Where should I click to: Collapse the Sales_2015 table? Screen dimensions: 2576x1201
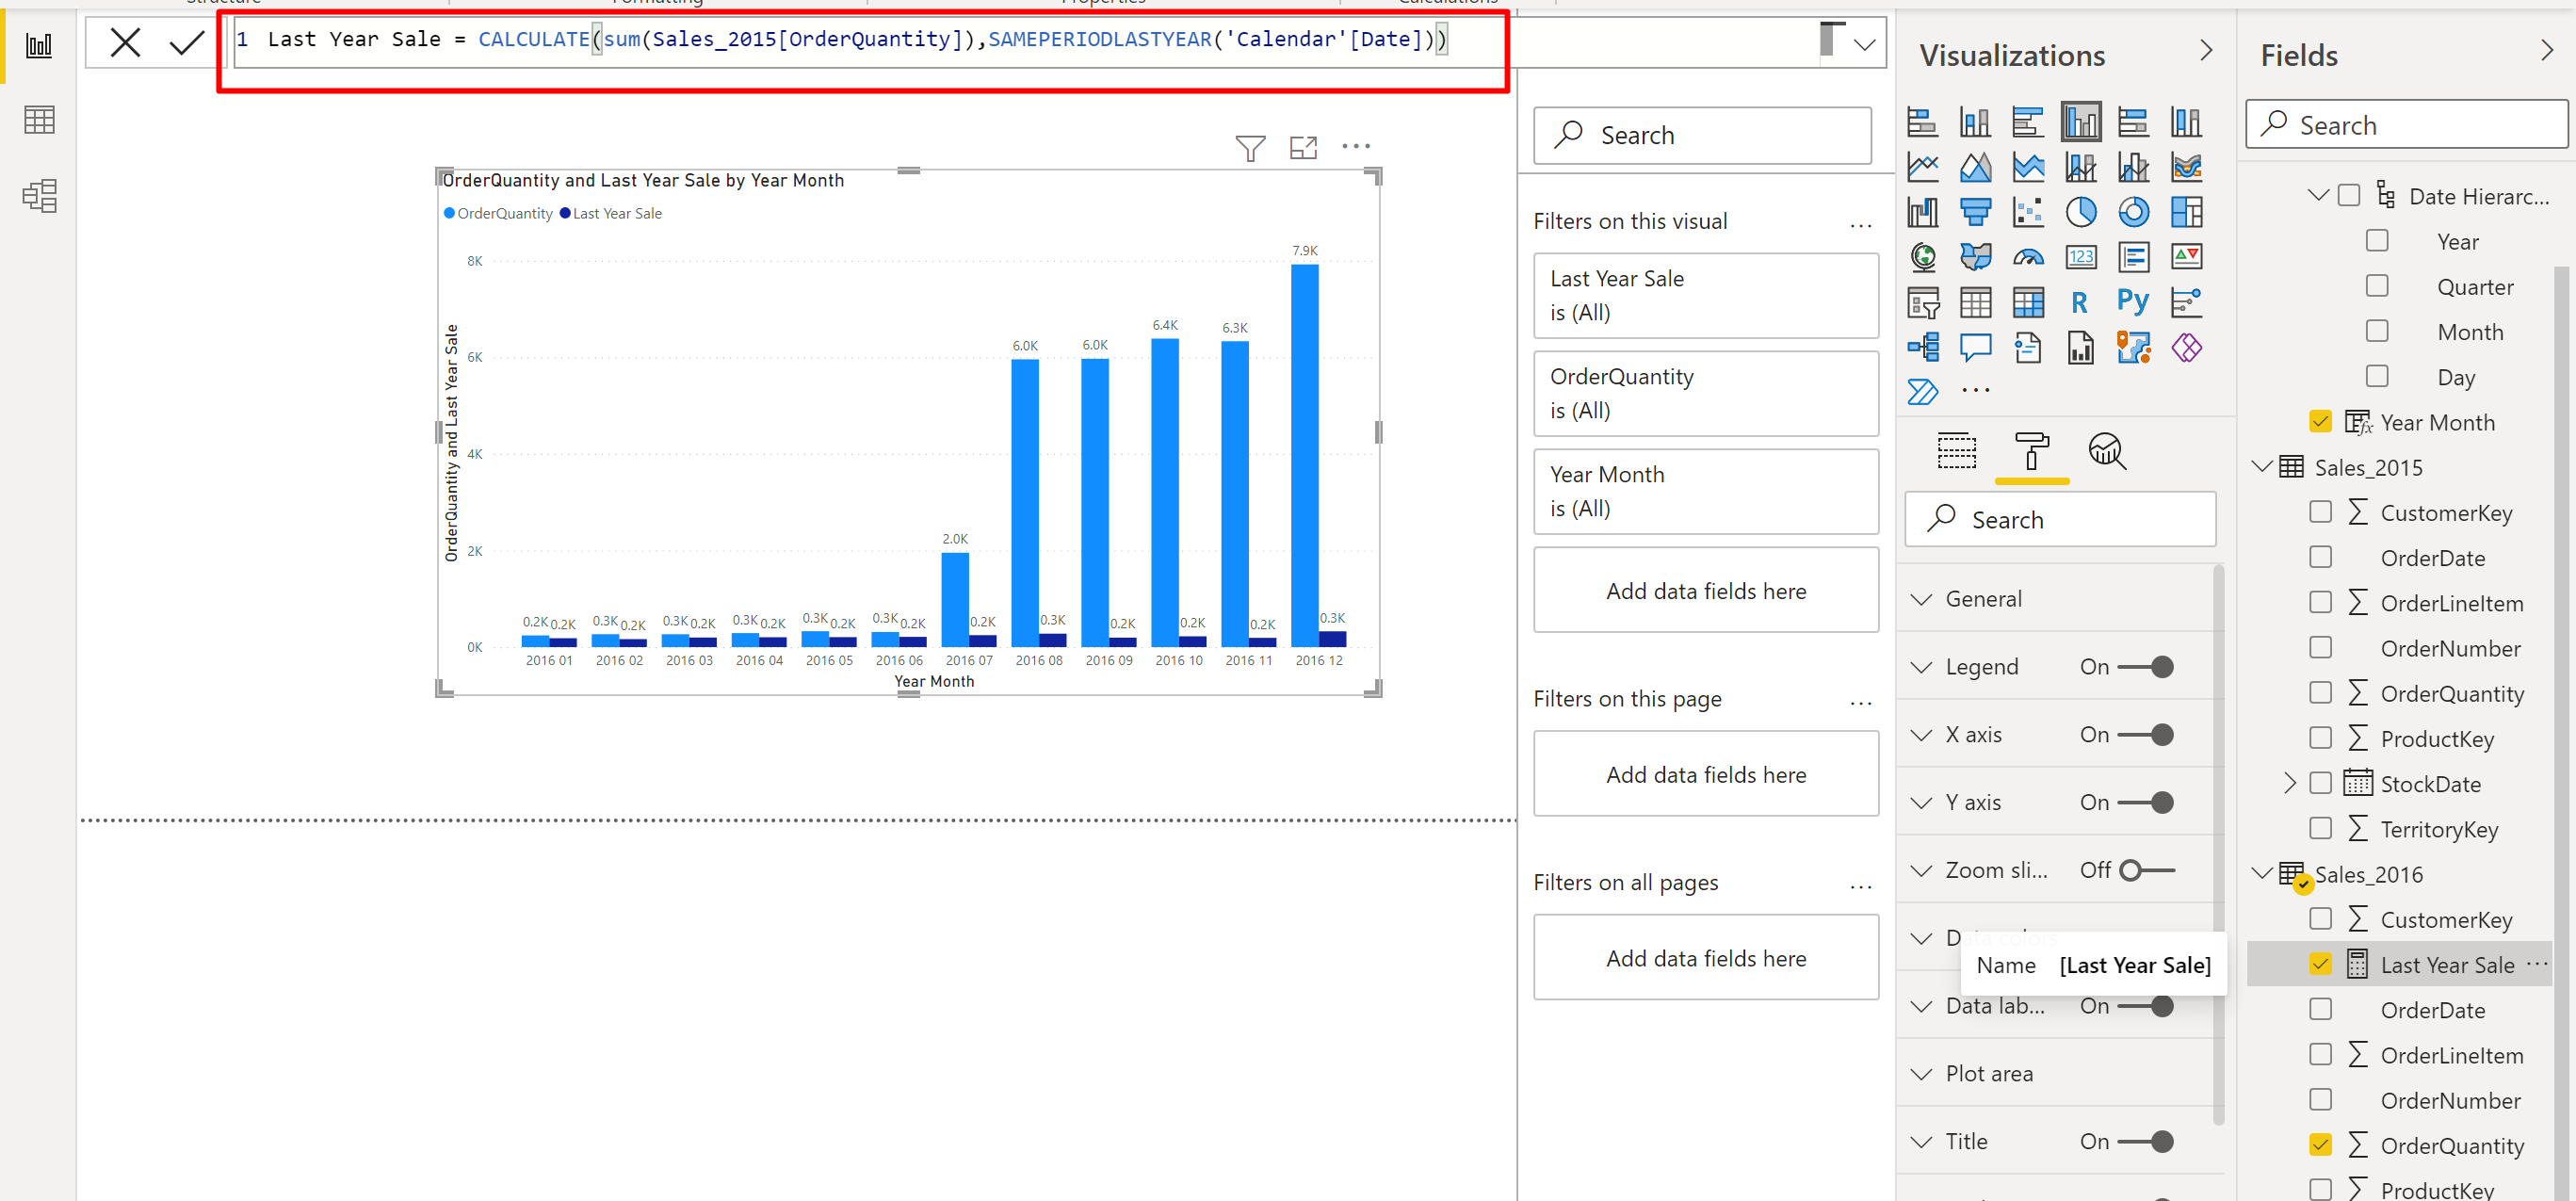click(x=2261, y=466)
